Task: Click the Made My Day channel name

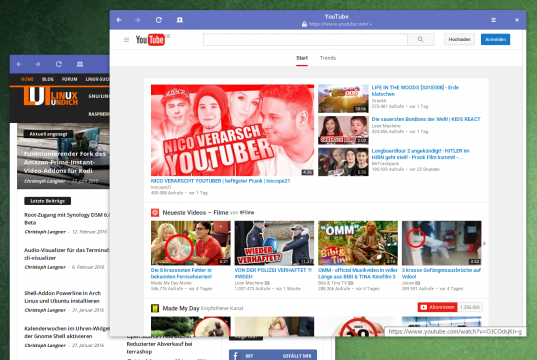Action: (x=181, y=308)
